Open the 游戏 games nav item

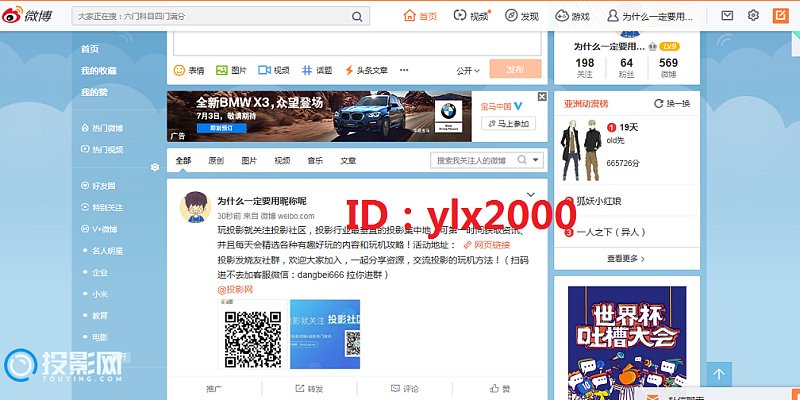[x=572, y=16]
